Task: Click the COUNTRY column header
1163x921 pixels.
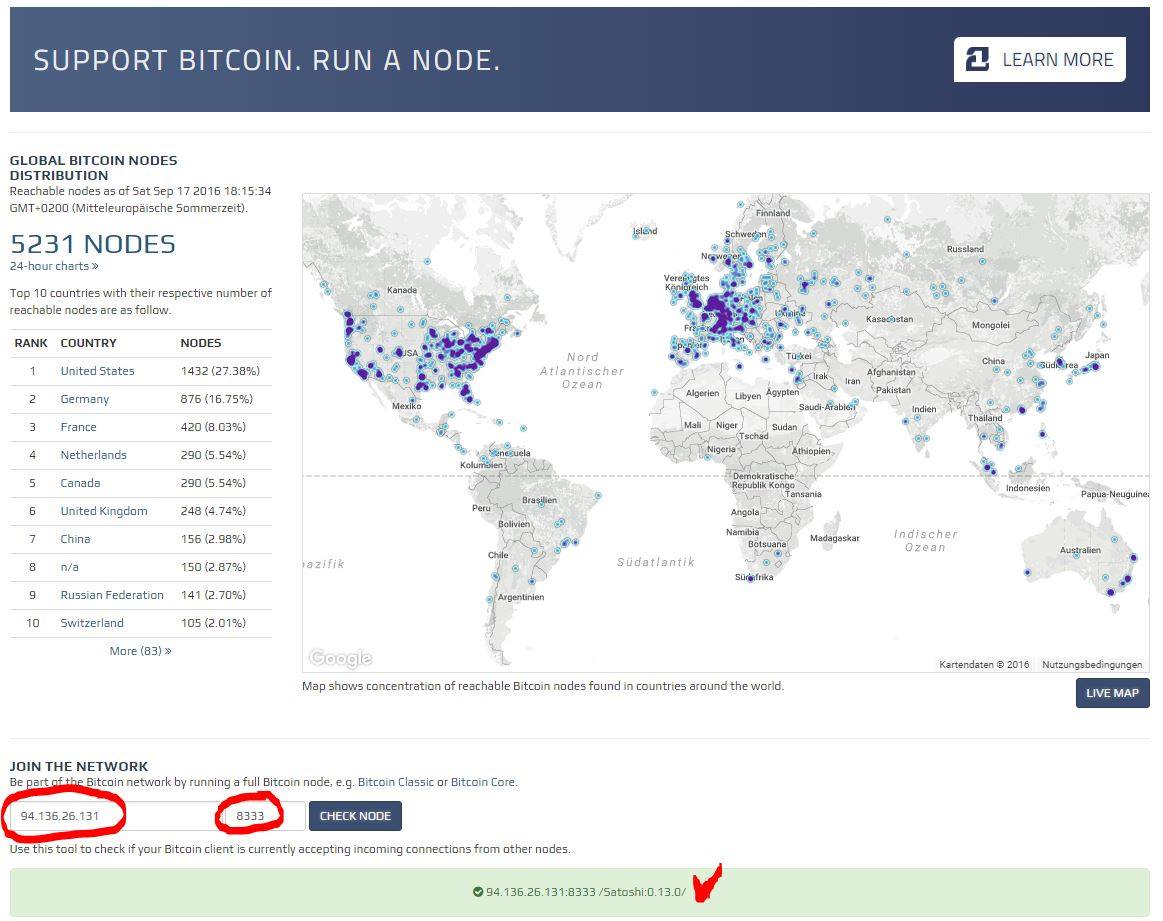Action: (88, 343)
